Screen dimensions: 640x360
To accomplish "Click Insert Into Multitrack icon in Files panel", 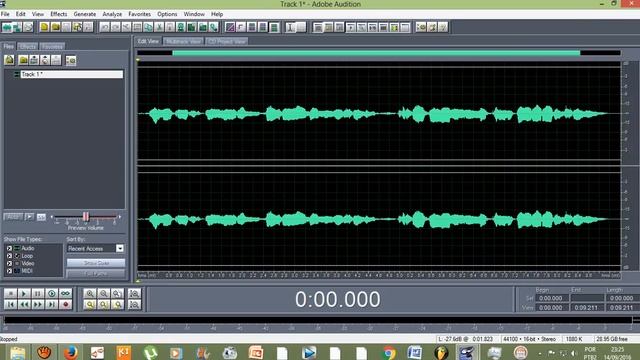I will (34, 60).
